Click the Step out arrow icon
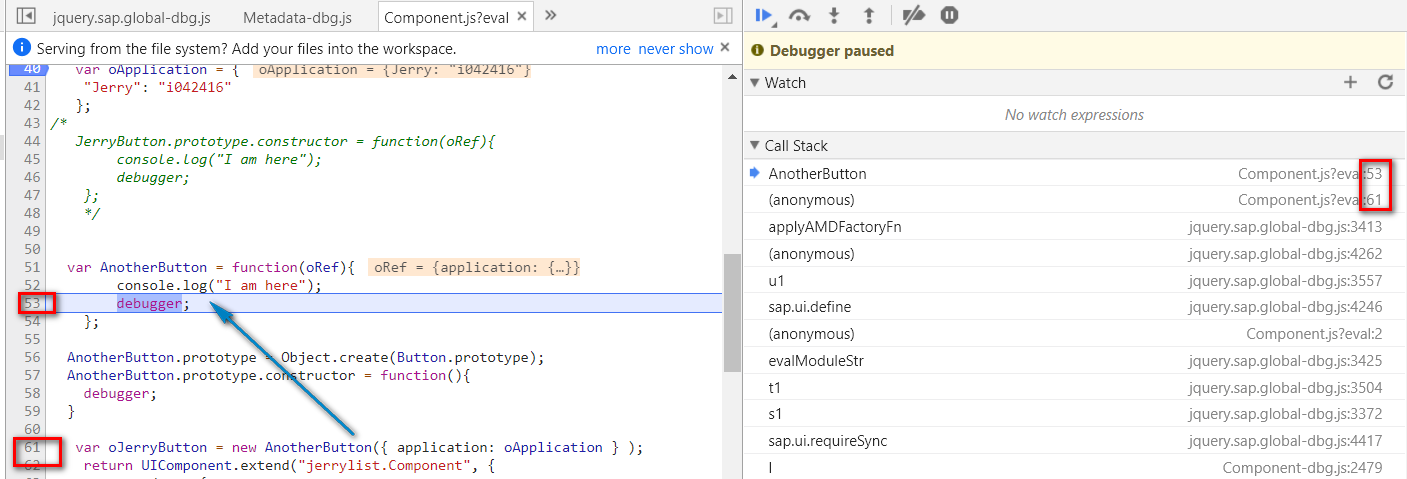This screenshot has width=1407, height=479. click(868, 15)
